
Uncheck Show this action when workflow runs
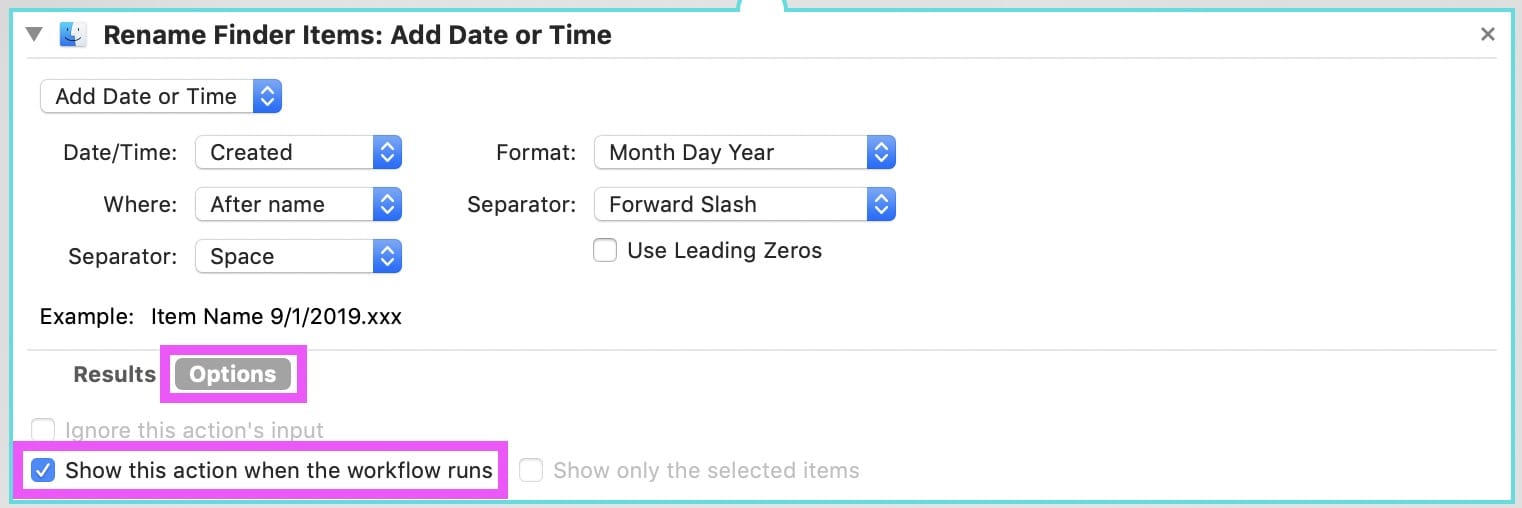coord(43,470)
